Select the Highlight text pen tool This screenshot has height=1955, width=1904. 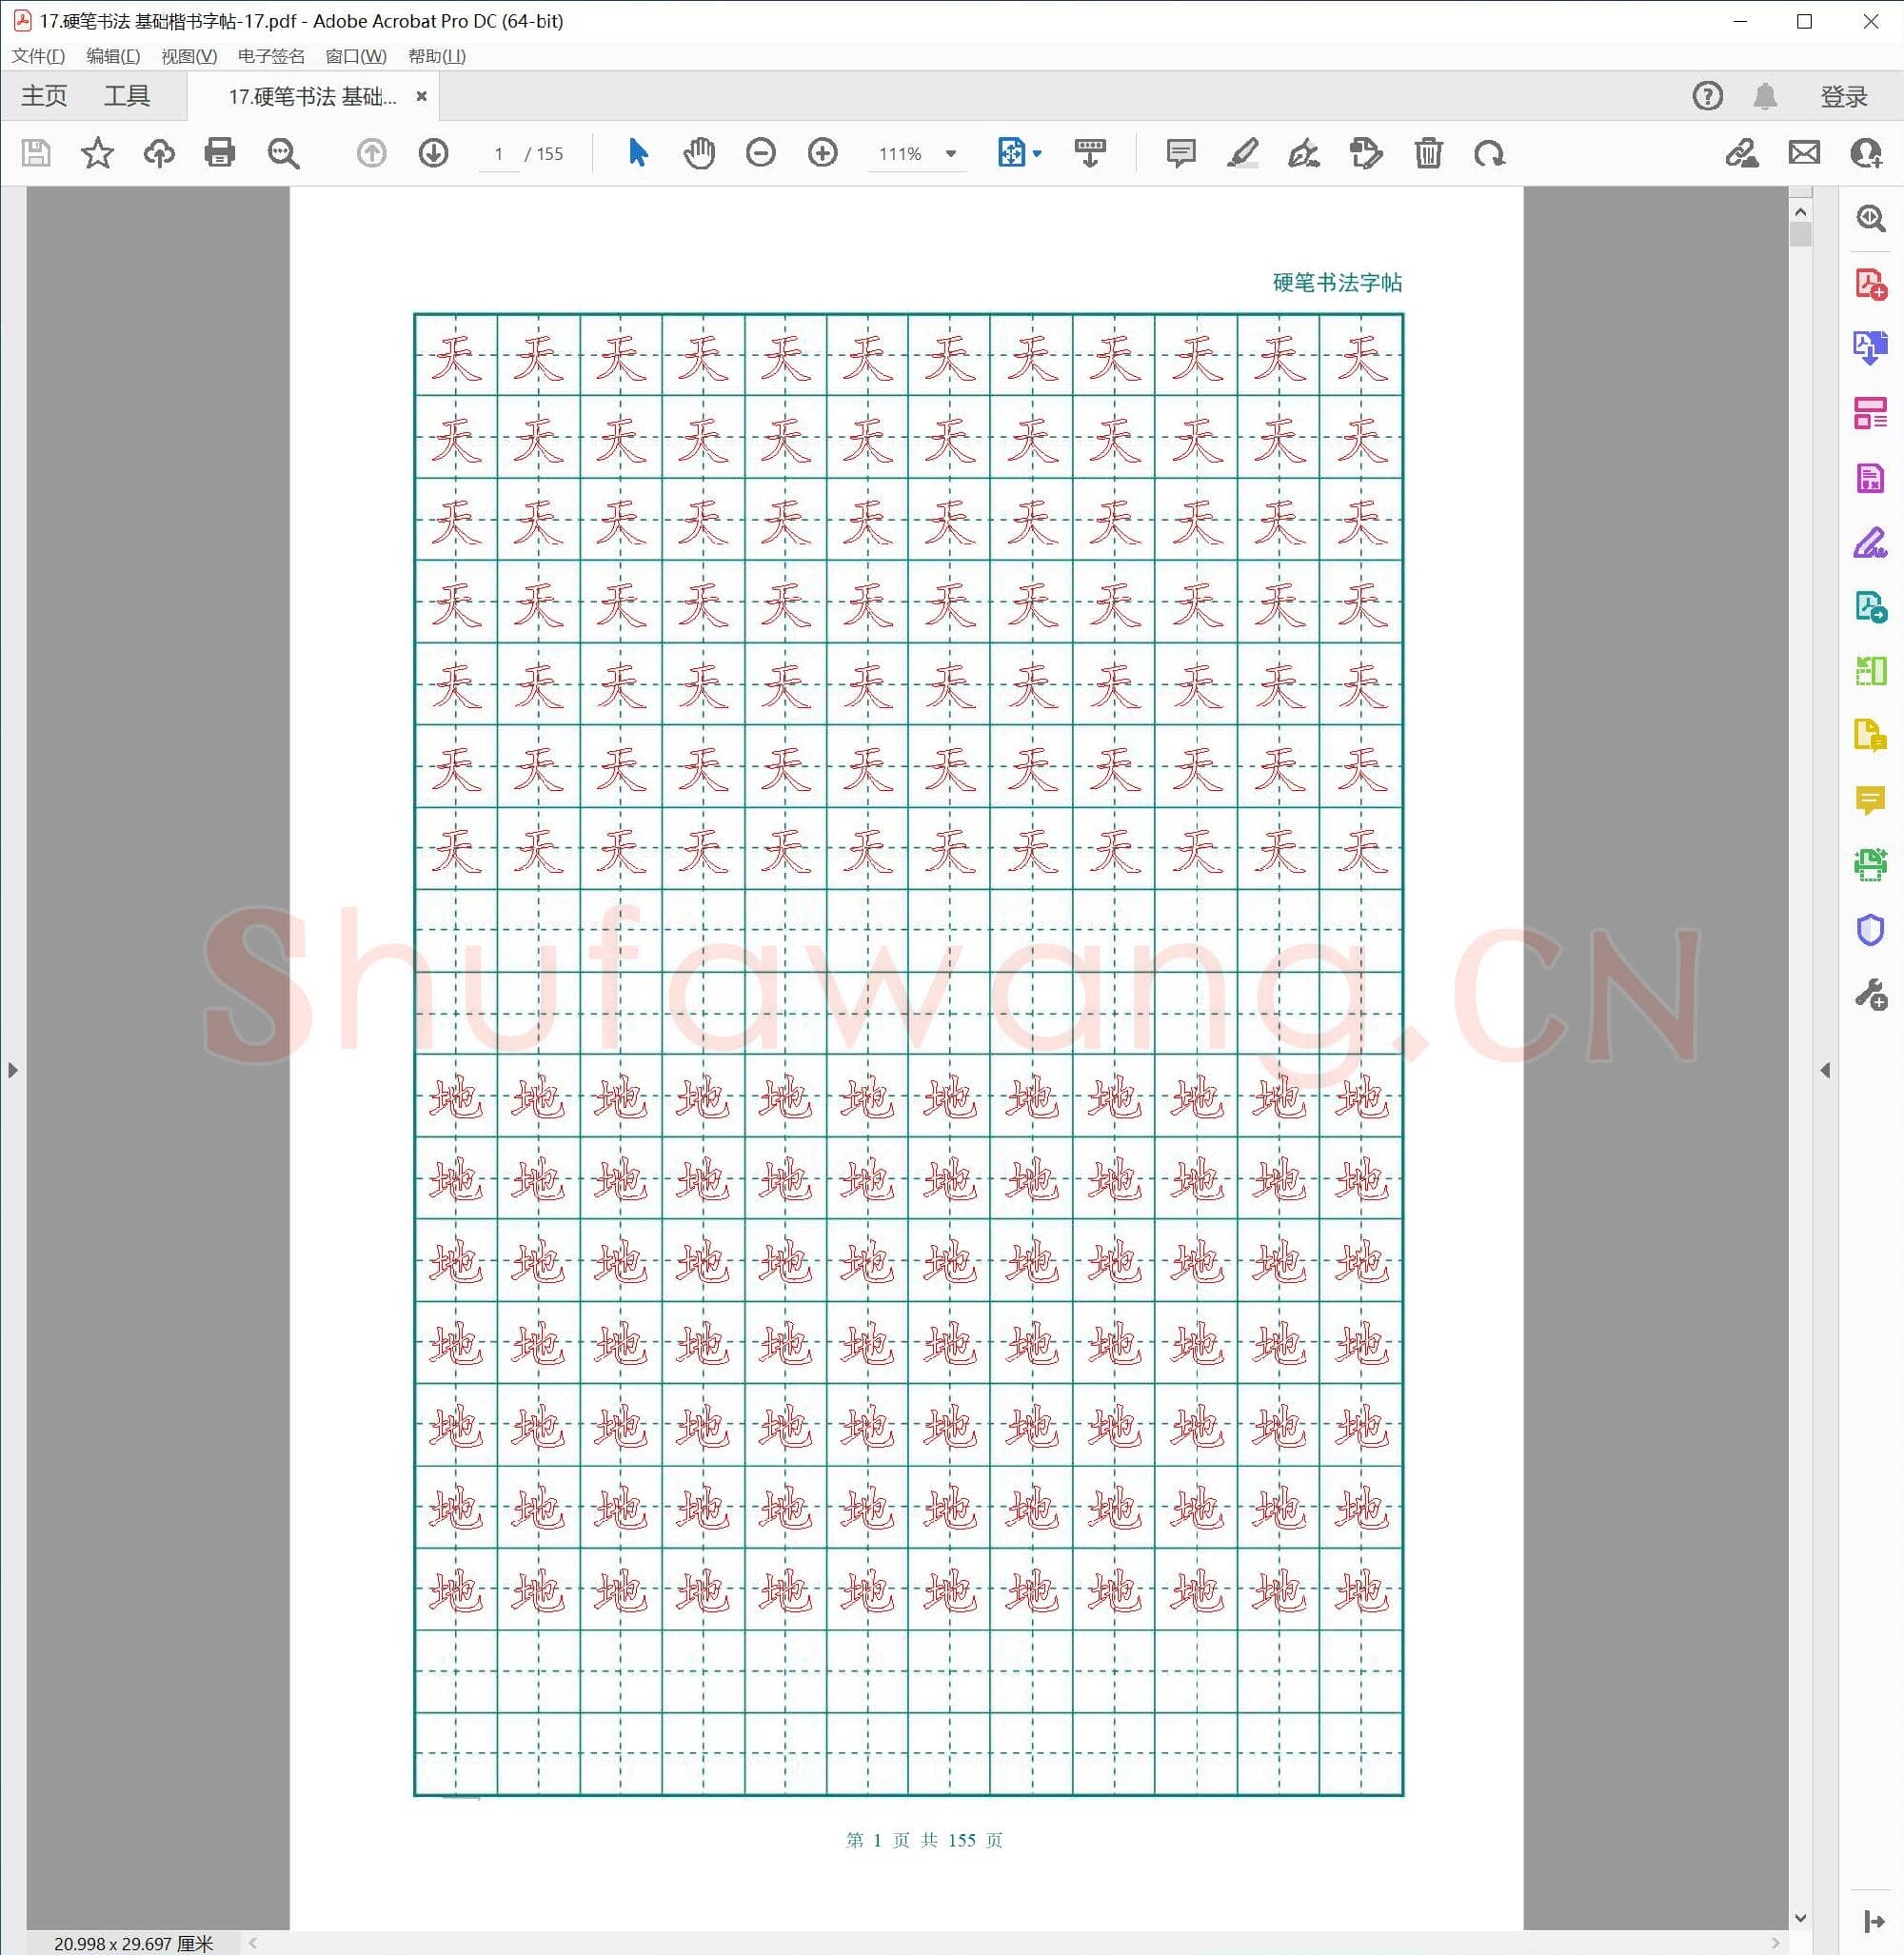tap(1242, 153)
